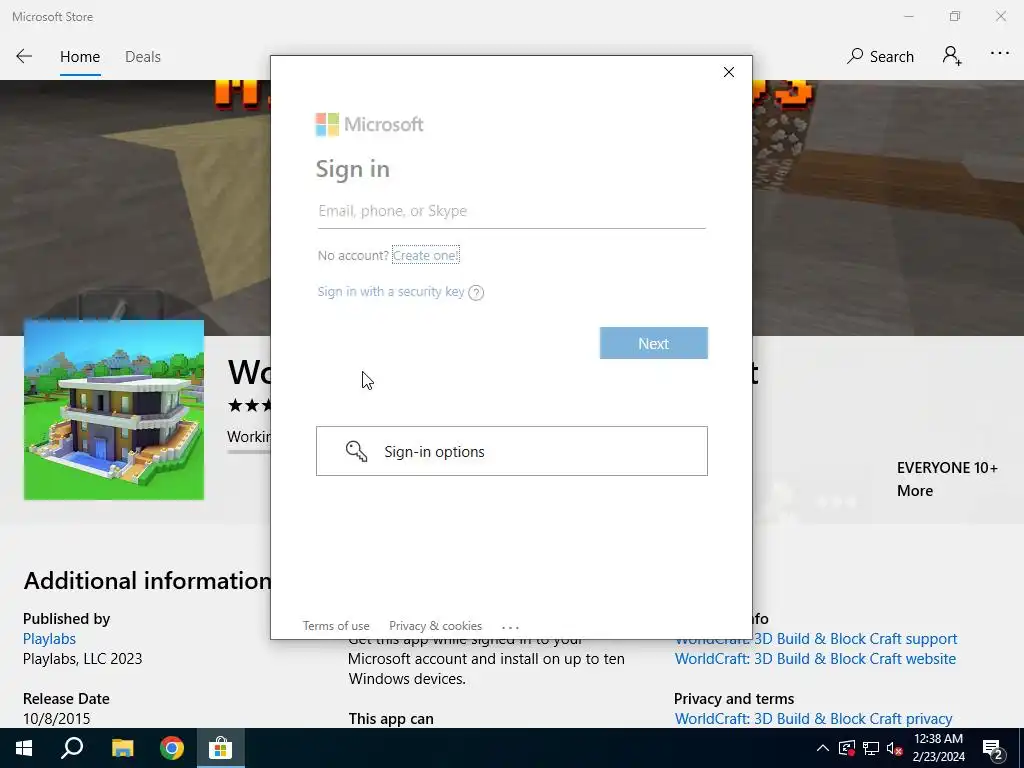Open the Store See more ellipsis menu

coord(999,54)
